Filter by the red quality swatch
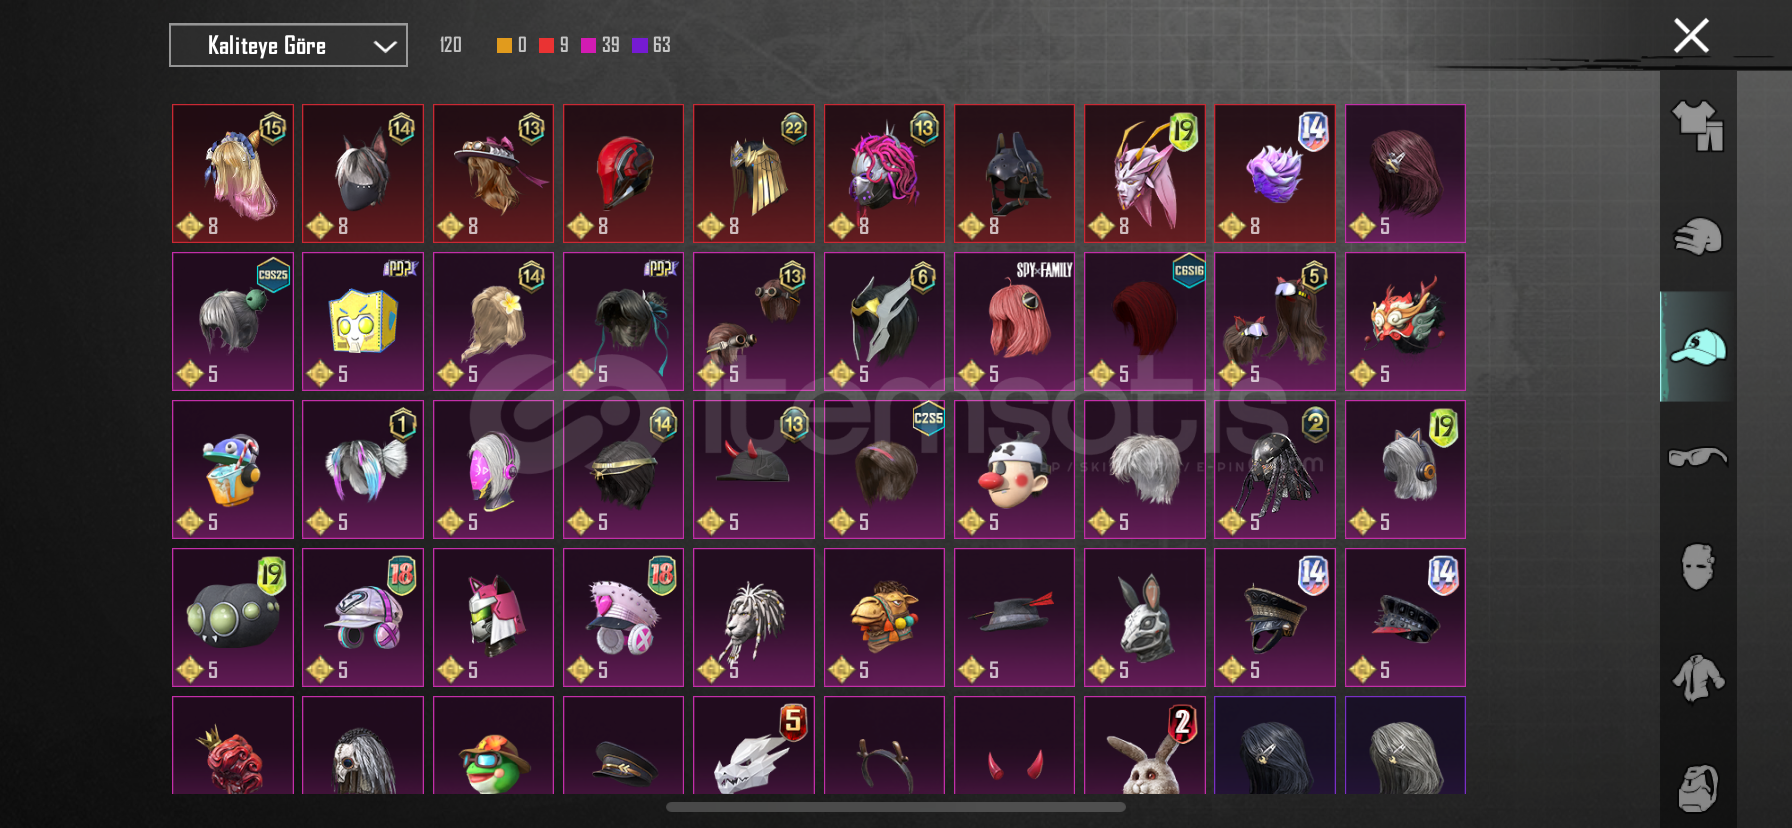1792x828 pixels. (546, 45)
